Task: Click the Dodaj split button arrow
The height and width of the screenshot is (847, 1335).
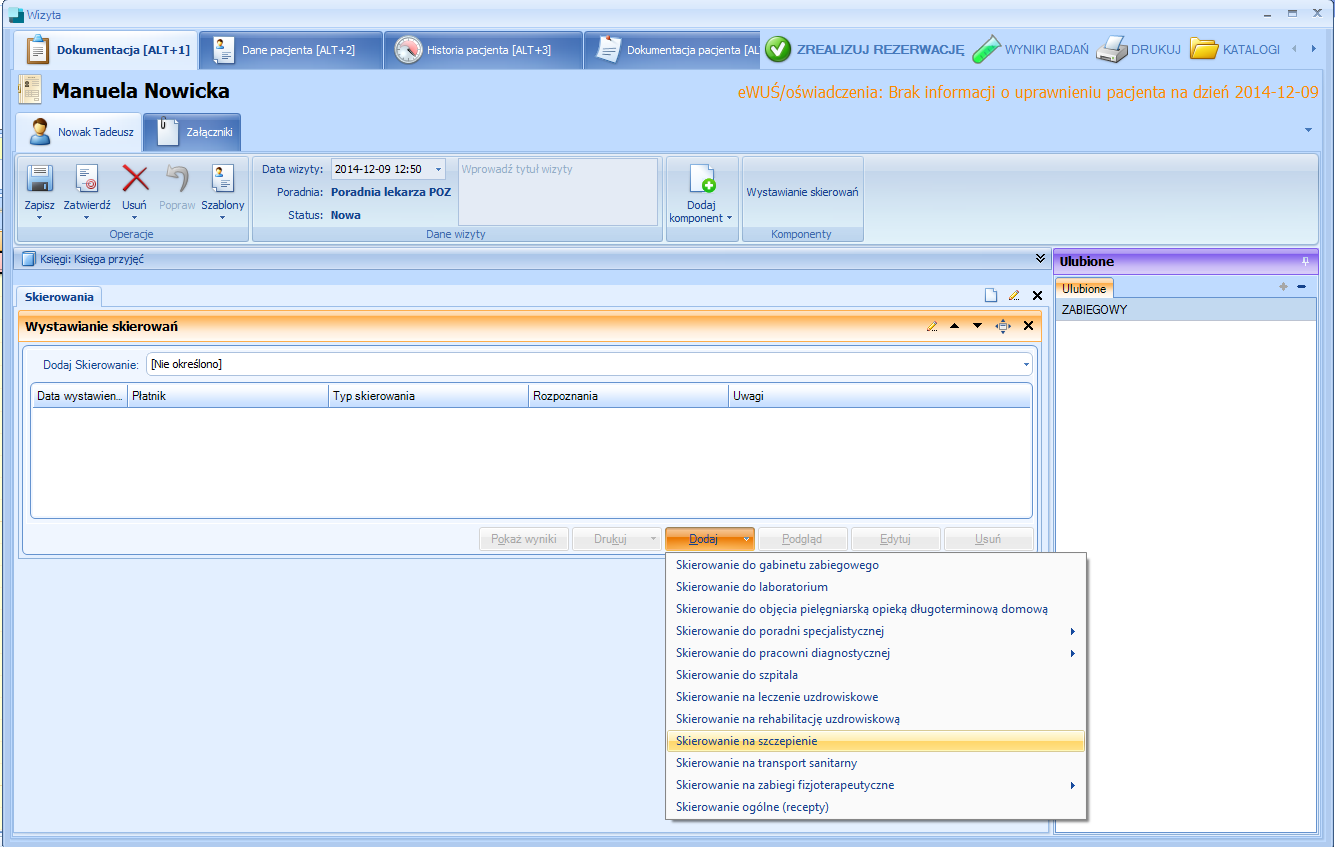Action: (747, 540)
